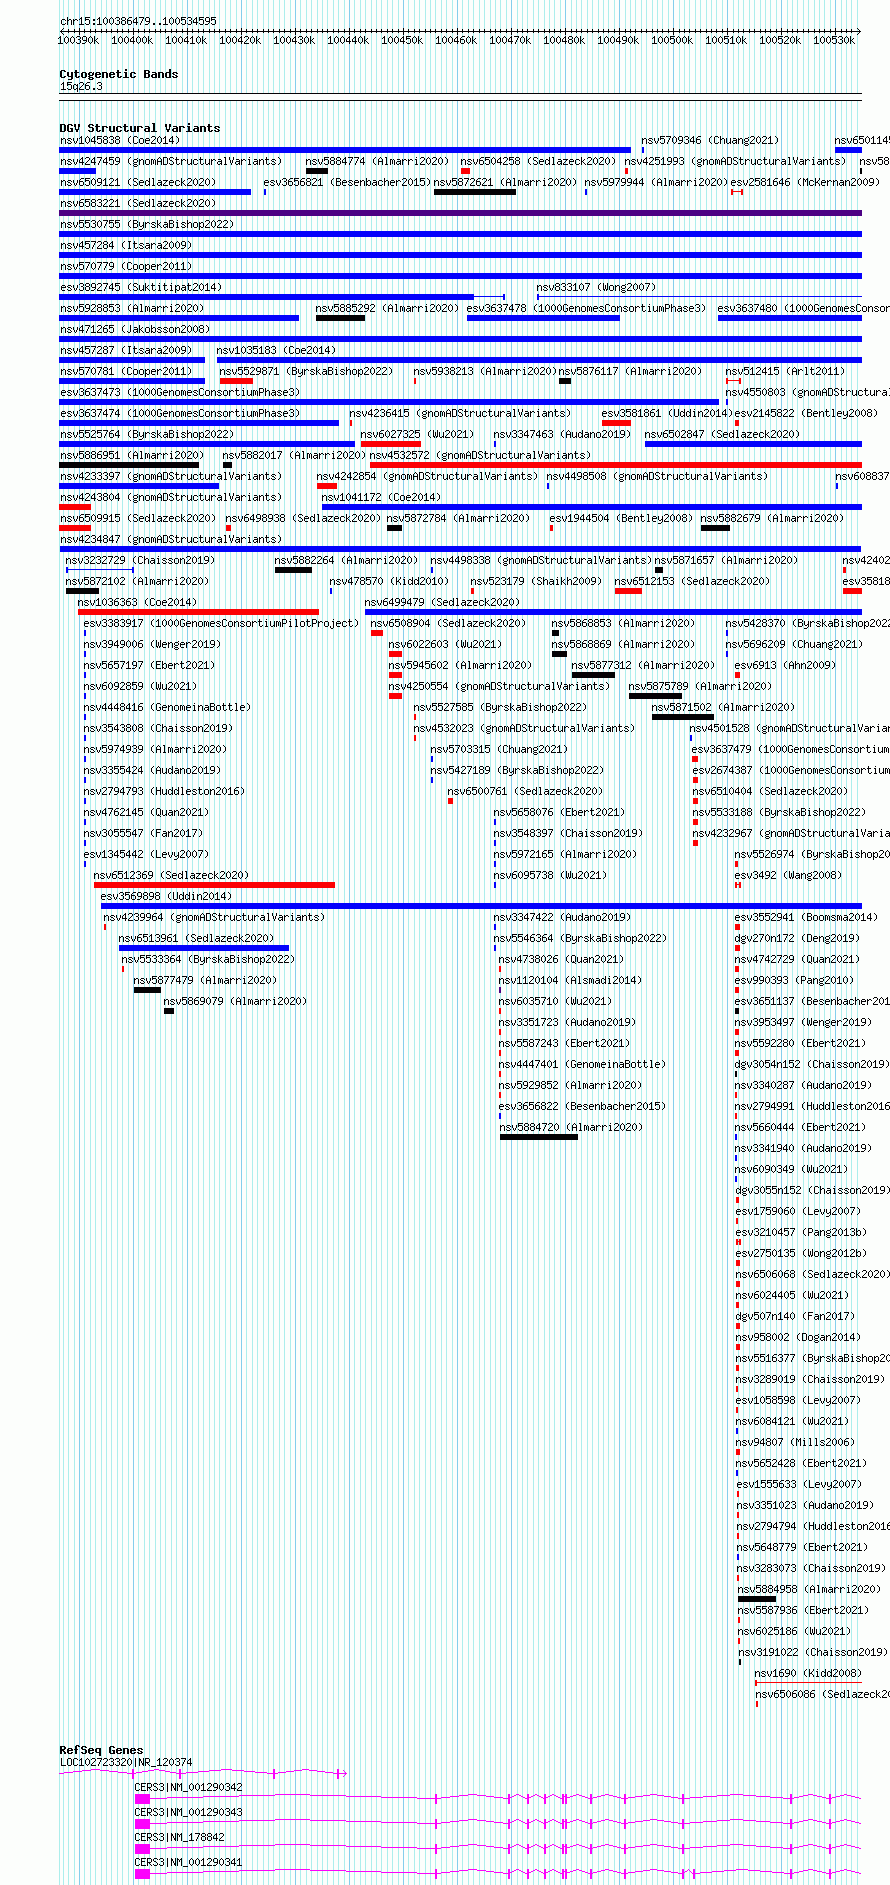Click nsv6027325 (Wu2021) label
This screenshot has width=890, height=1885.
pos(417,434)
